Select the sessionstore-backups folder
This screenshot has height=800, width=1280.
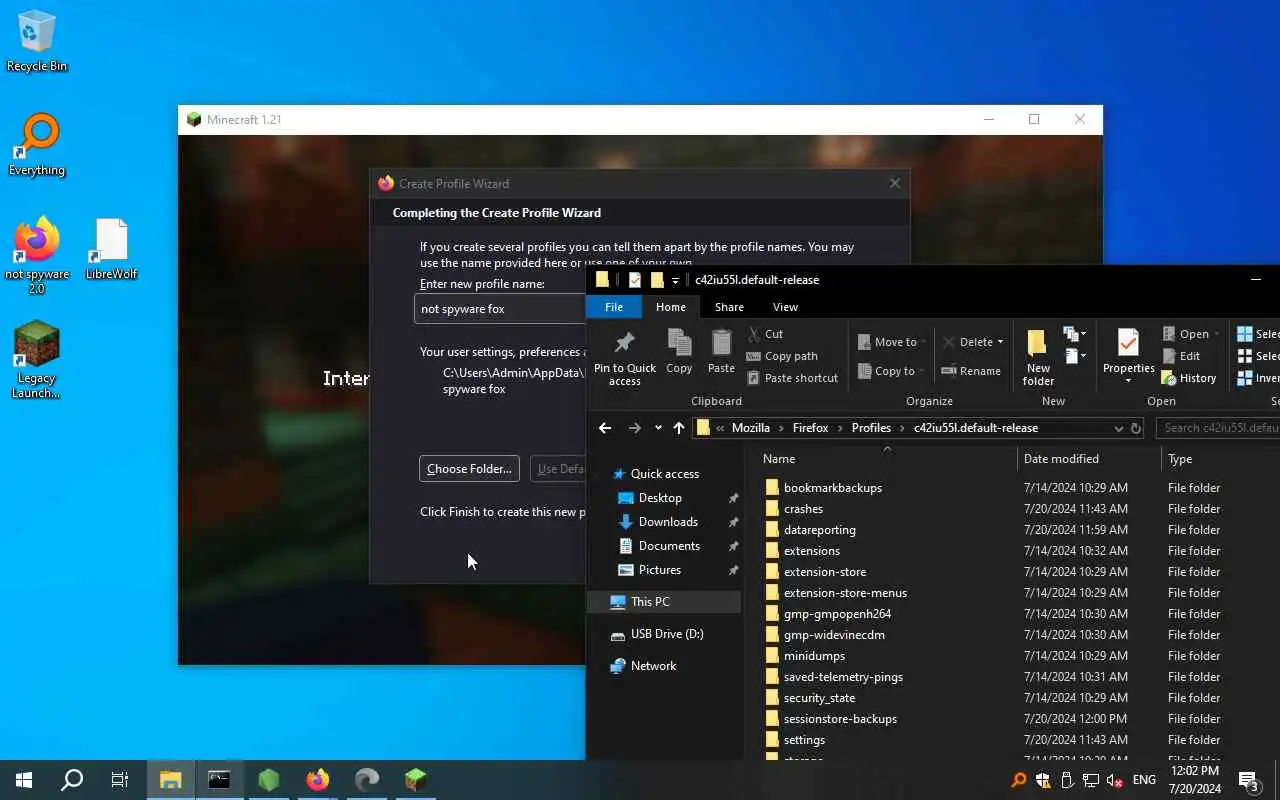coord(840,719)
